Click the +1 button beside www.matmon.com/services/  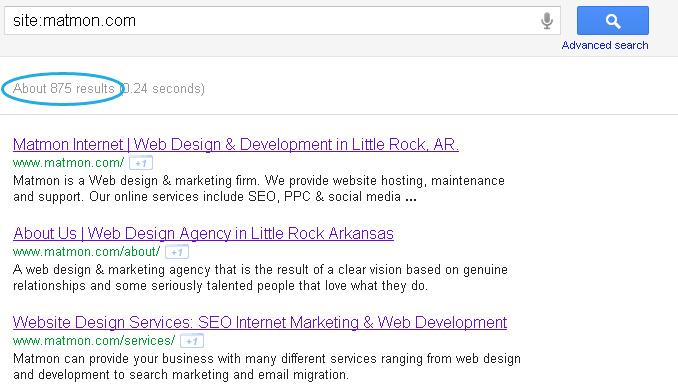point(192,341)
